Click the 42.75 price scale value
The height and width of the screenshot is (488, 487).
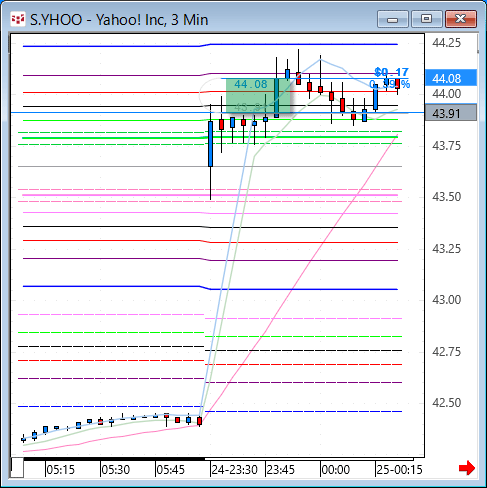pyautogui.click(x=446, y=352)
